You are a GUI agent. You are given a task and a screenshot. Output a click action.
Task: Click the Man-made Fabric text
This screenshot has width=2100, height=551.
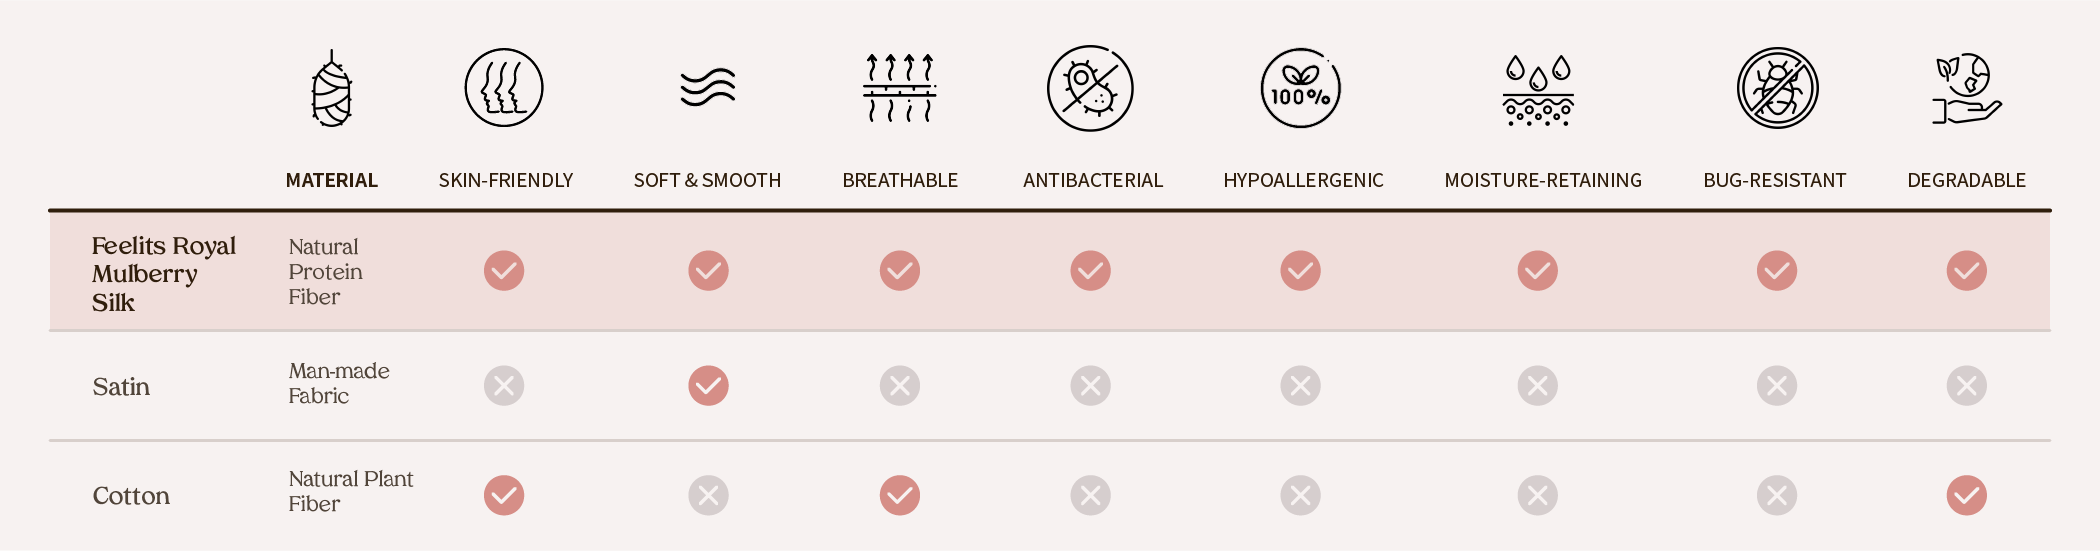[x=338, y=383]
